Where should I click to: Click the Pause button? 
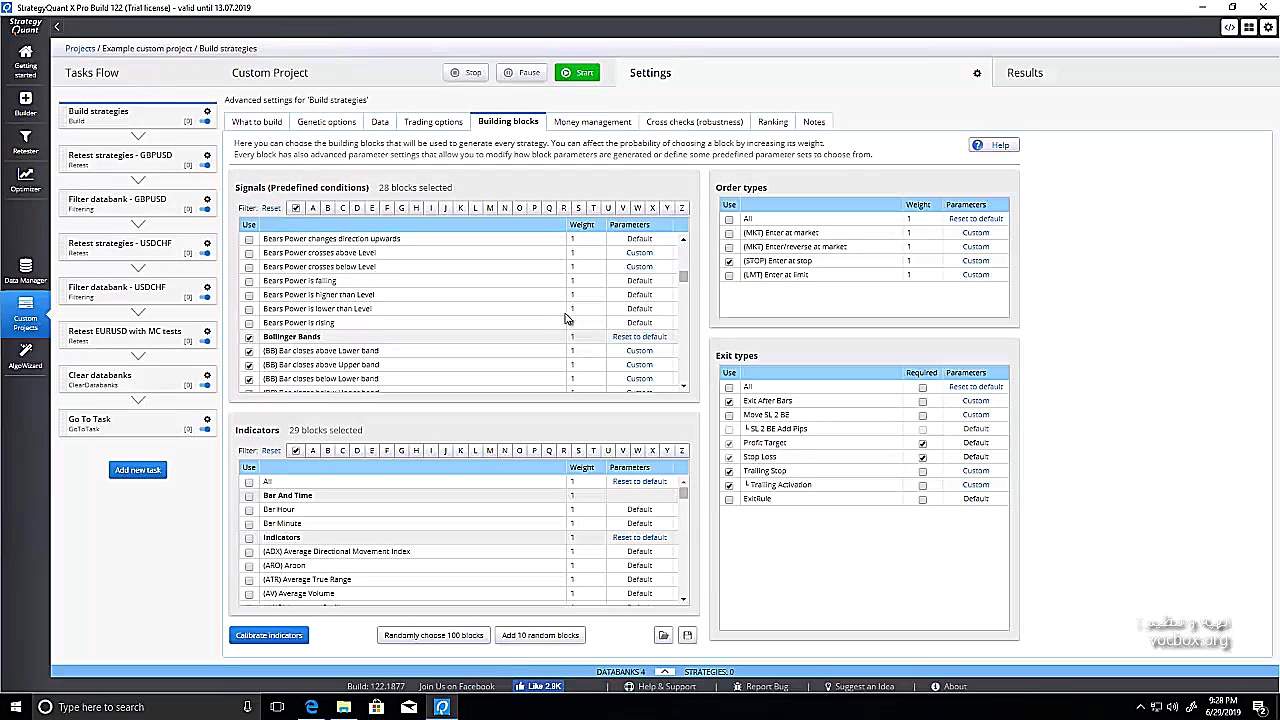tap(522, 73)
